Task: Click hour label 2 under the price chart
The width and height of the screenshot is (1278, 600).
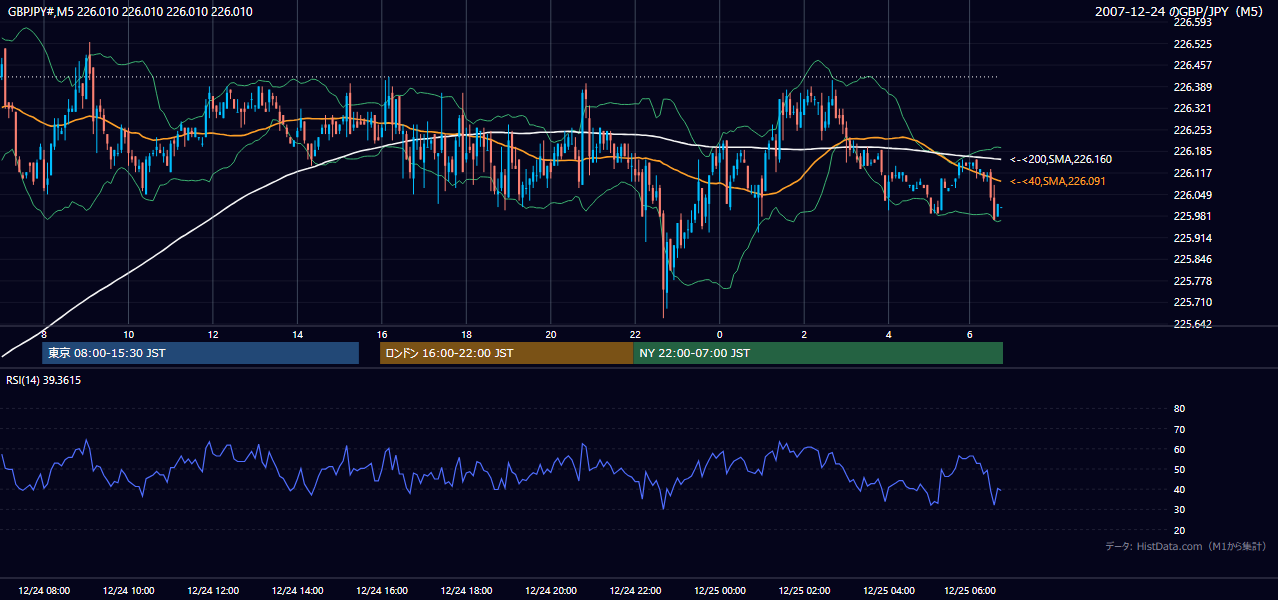Action: tap(804, 334)
